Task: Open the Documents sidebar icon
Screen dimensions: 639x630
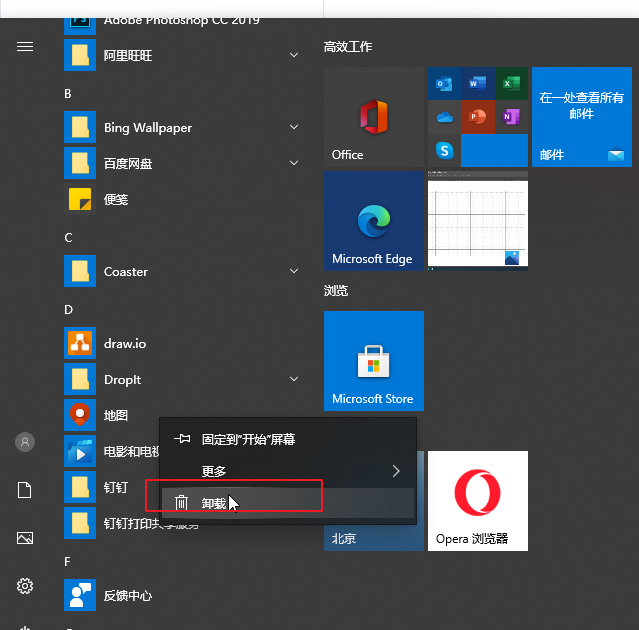Action: (x=24, y=490)
